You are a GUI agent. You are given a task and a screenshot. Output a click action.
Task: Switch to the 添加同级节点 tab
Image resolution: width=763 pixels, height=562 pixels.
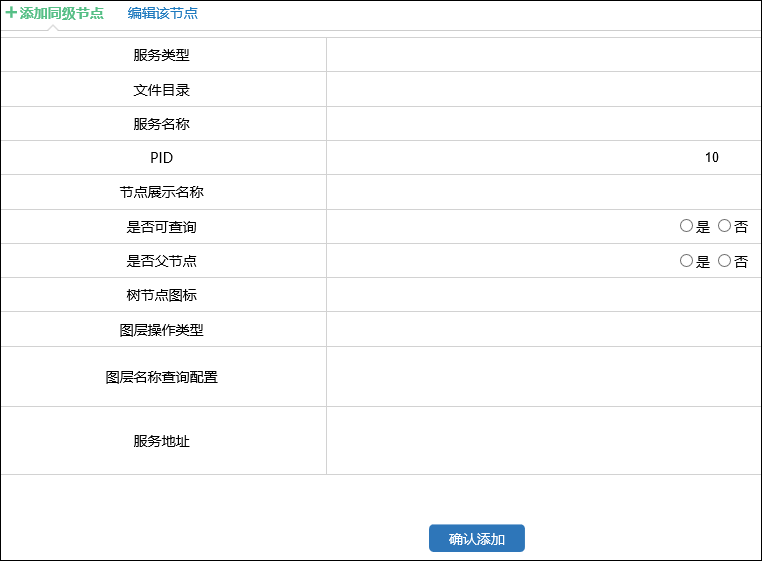61,14
